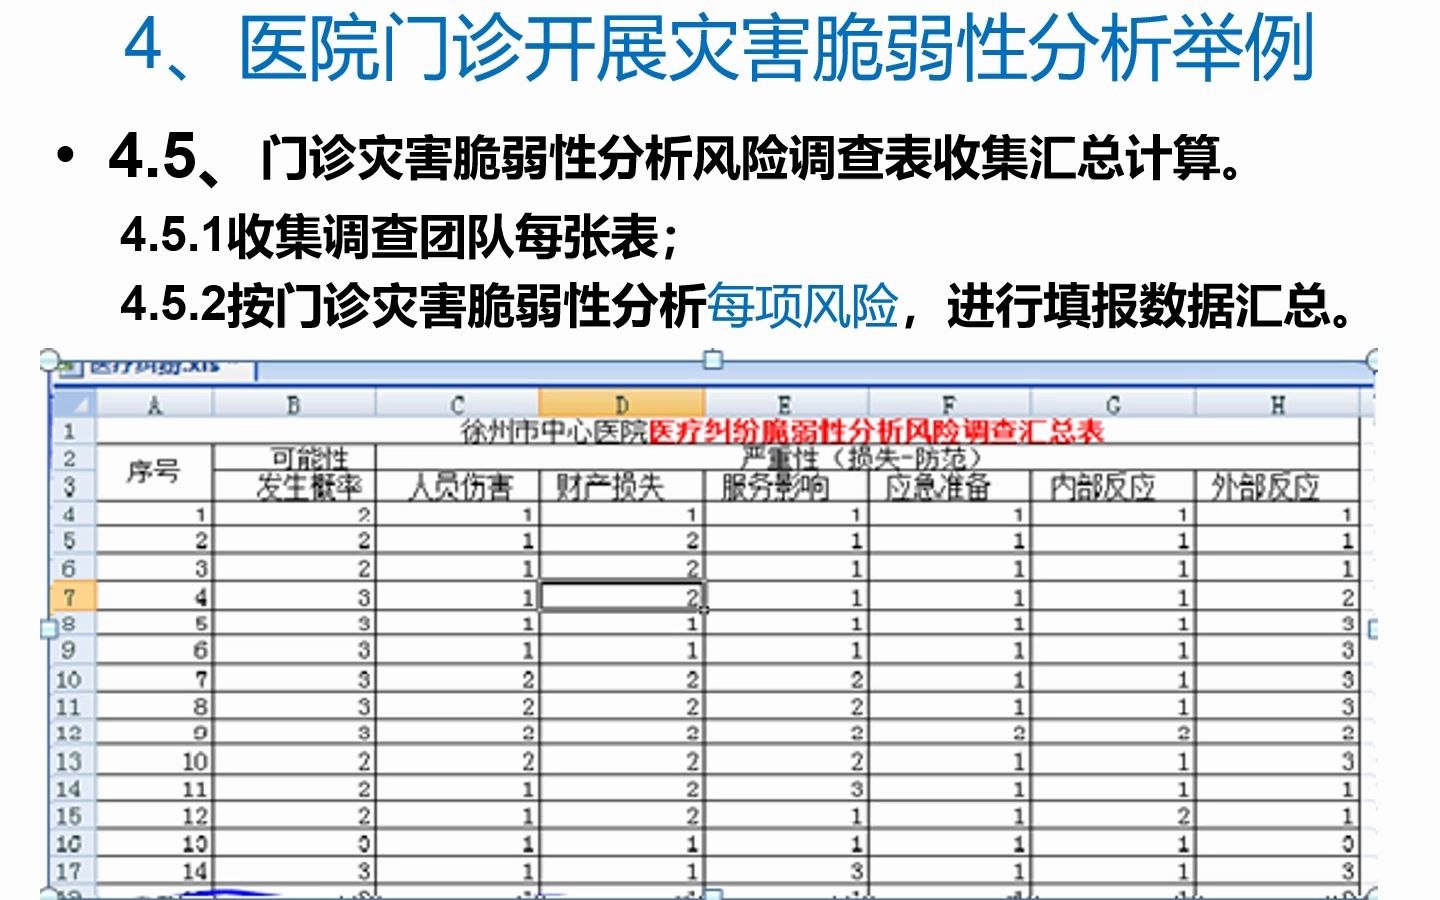1440x900 pixels.
Task: Click the 发生概率 value in spreadsheet row 4
Action: coord(294,514)
